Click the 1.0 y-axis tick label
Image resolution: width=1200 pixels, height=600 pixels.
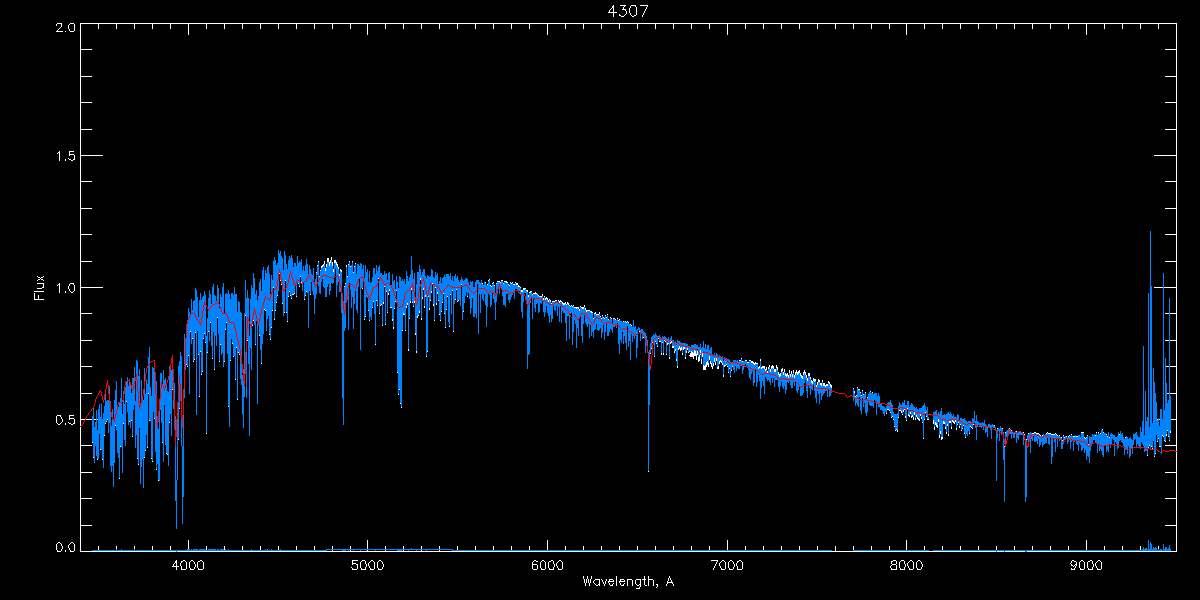pos(64,288)
